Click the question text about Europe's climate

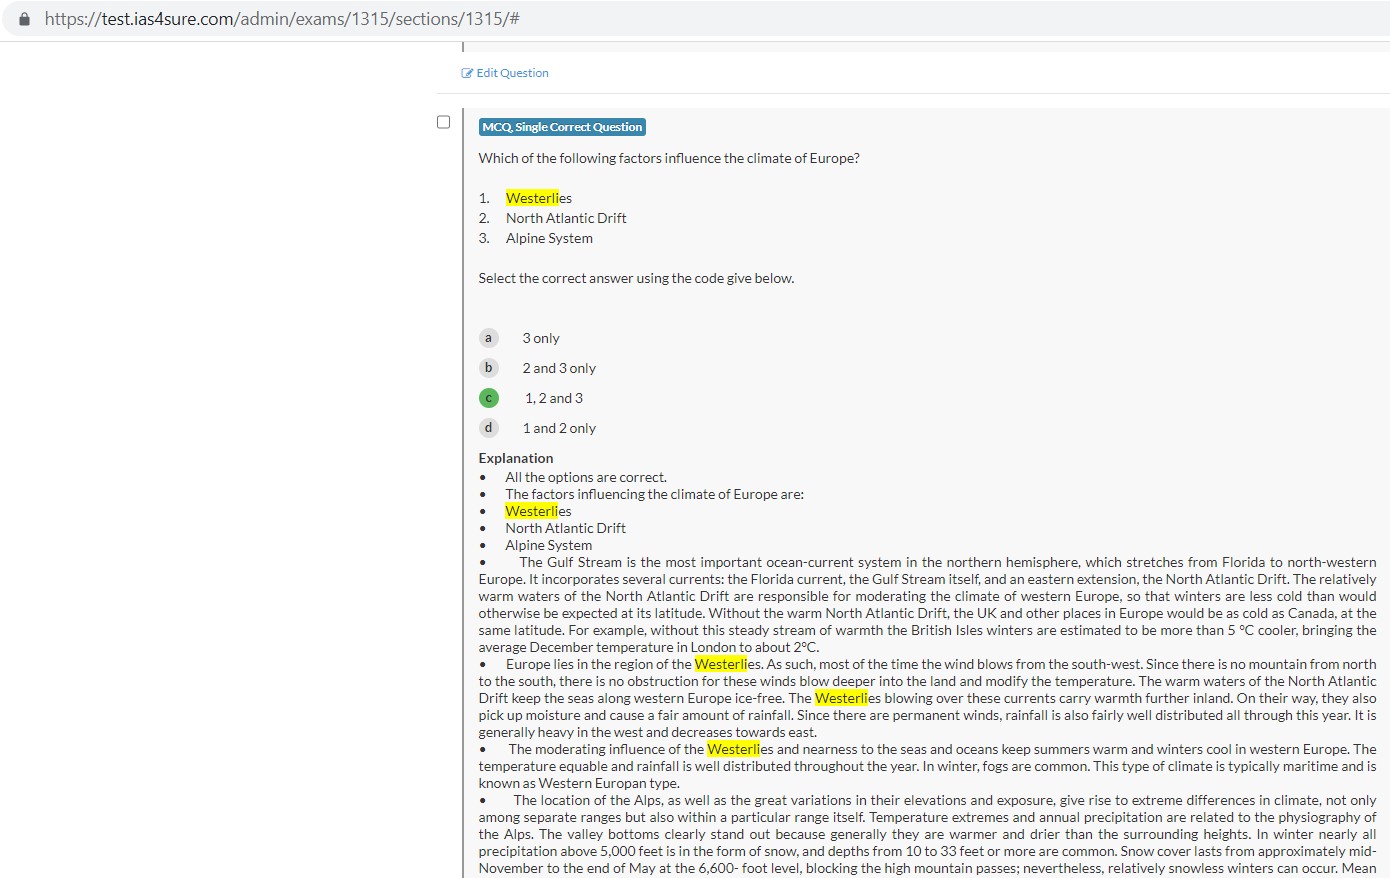[x=668, y=158]
